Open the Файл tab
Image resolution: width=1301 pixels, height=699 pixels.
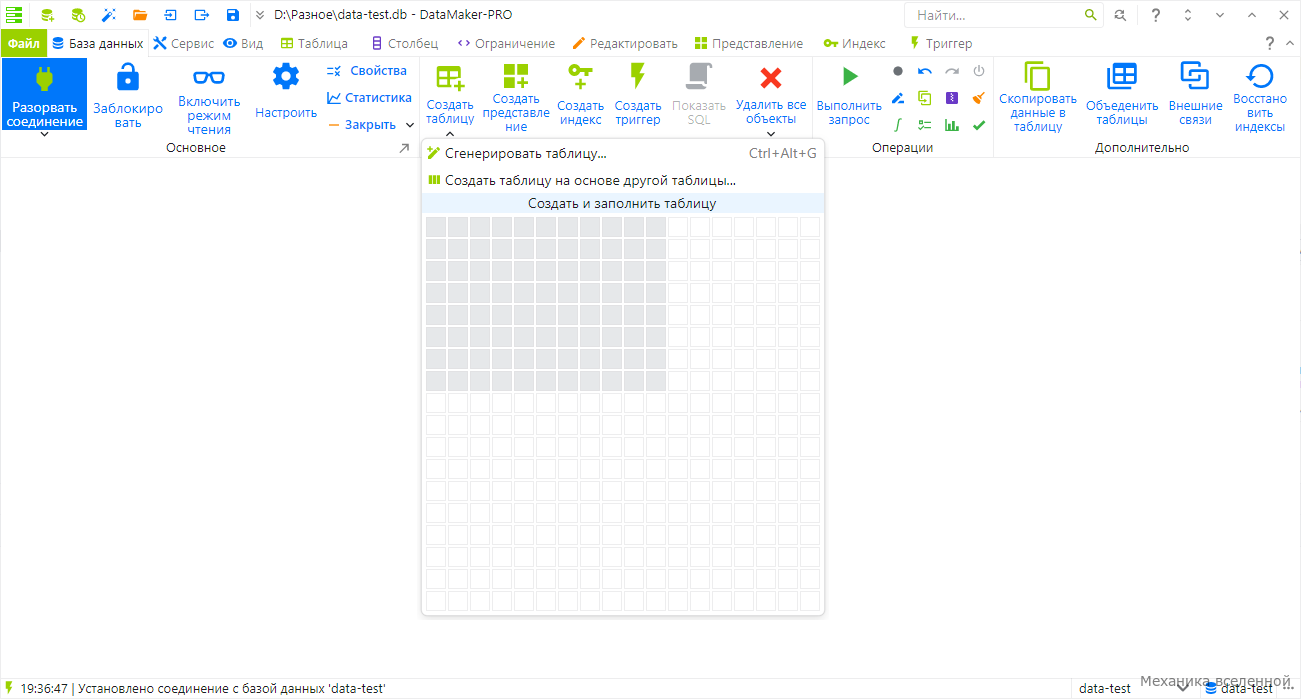click(24, 43)
